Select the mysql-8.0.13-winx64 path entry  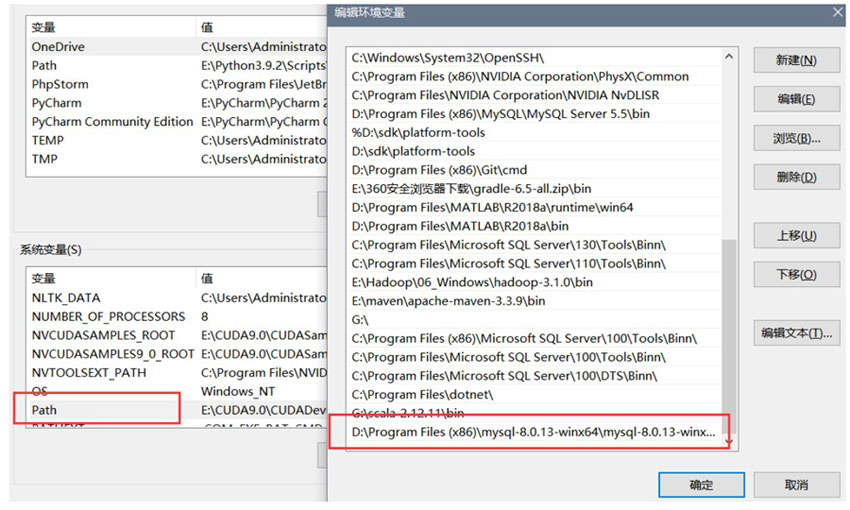click(x=533, y=432)
